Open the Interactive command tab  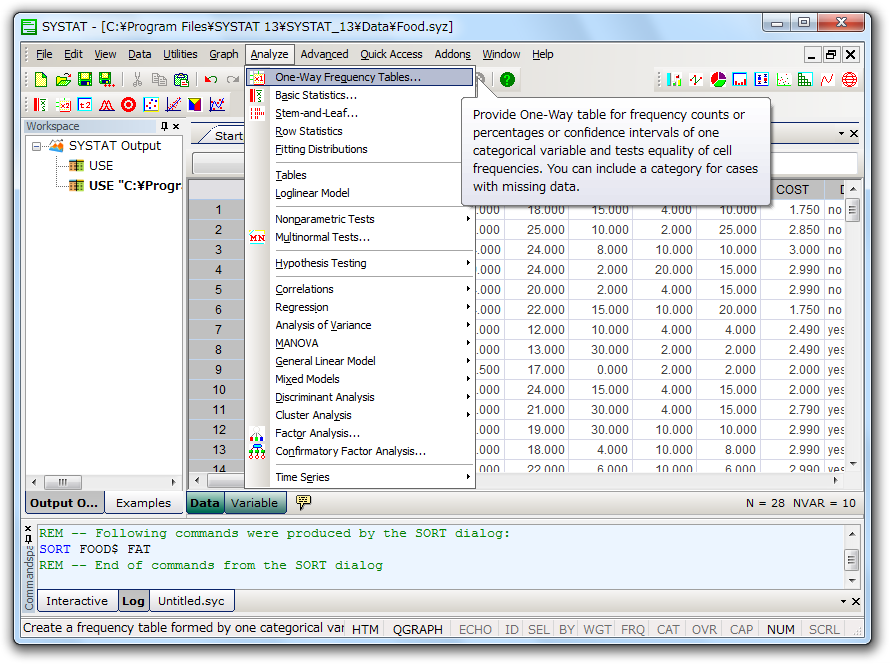point(77,601)
